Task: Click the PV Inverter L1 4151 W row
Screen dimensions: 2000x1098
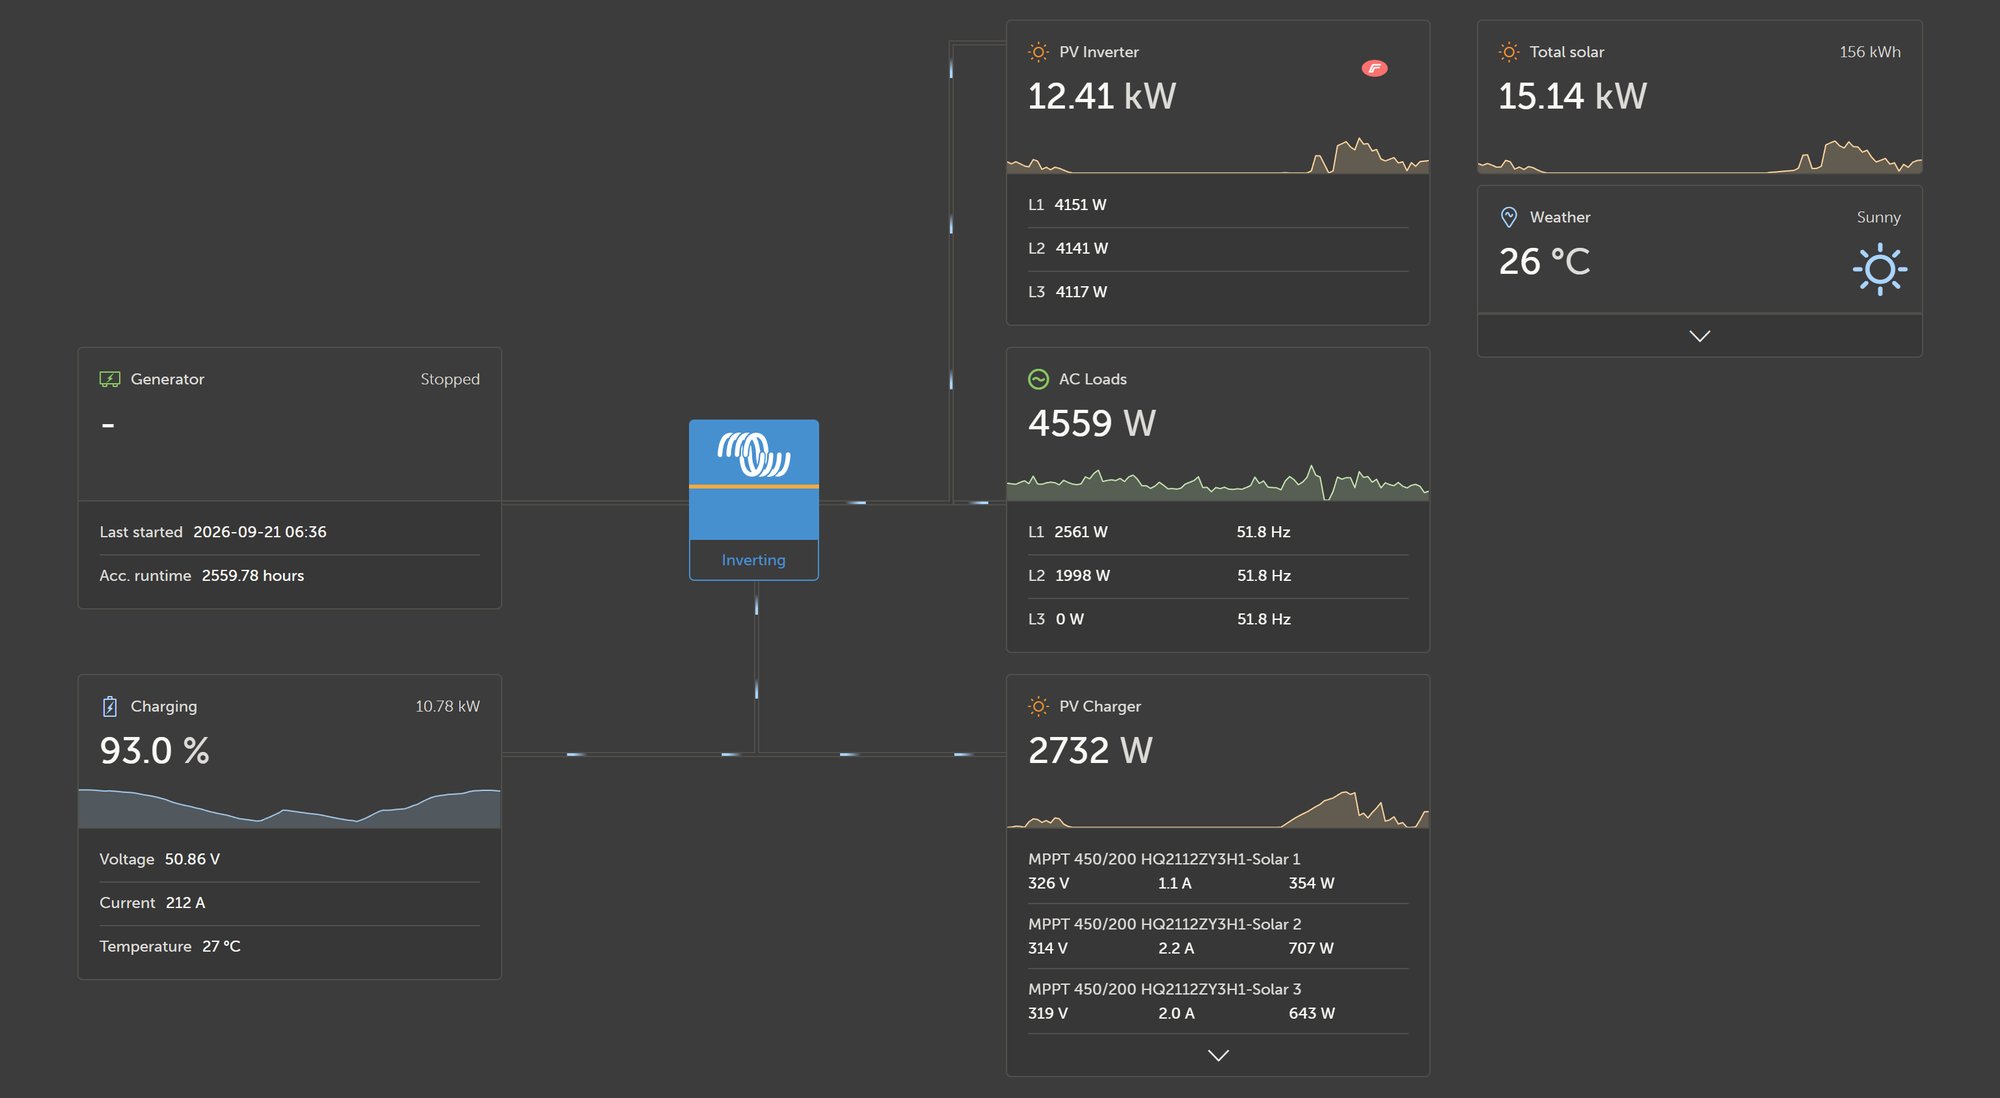Action: [x=1218, y=205]
